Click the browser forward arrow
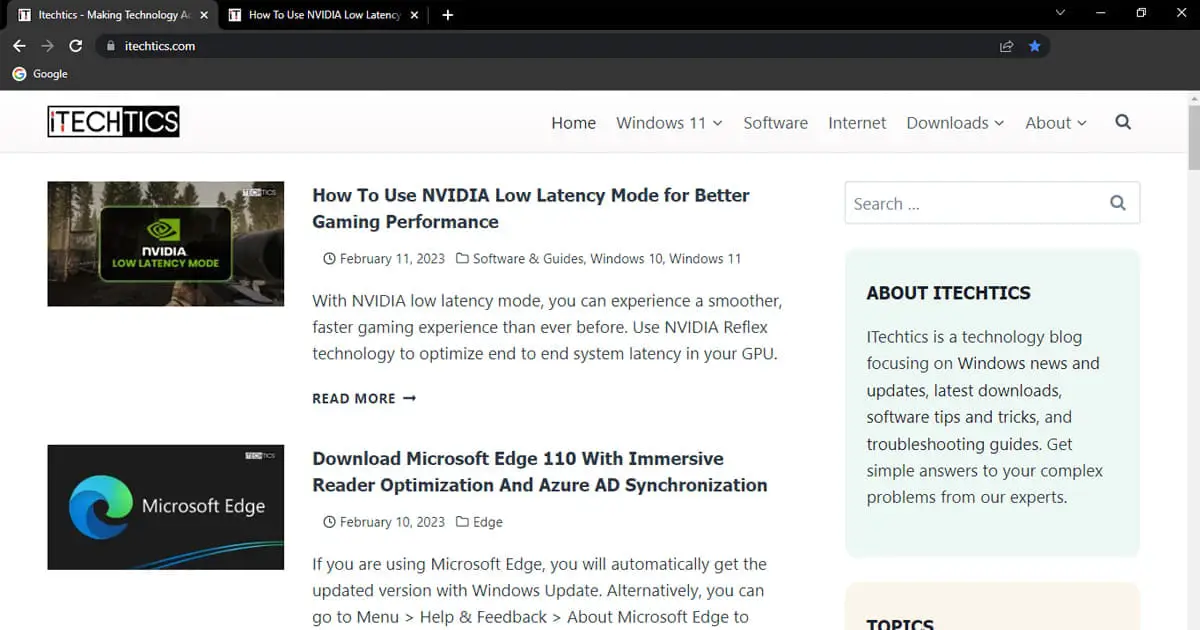This screenshot has width=1200, height=630. pos(47,46)
